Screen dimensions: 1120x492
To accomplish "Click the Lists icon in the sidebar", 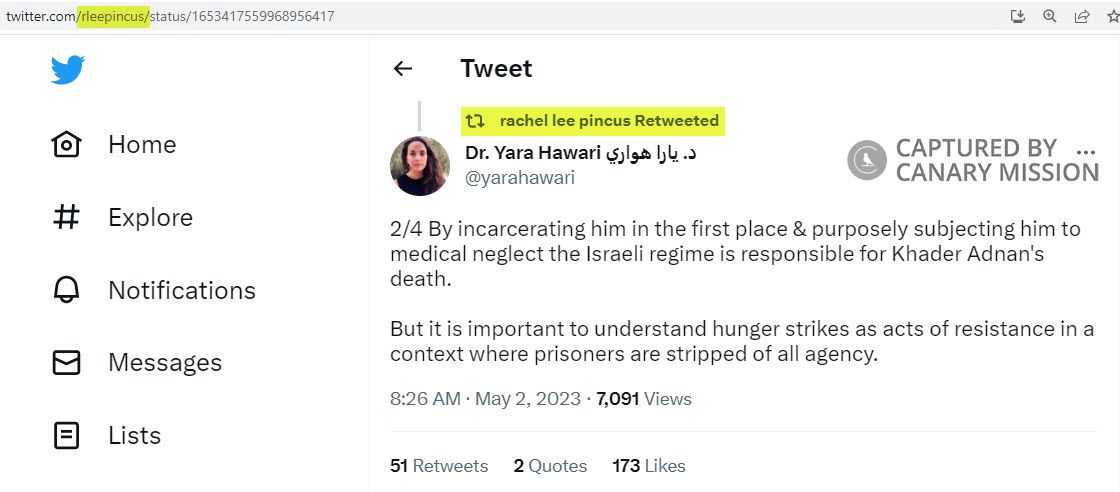I will click(66, 436).
